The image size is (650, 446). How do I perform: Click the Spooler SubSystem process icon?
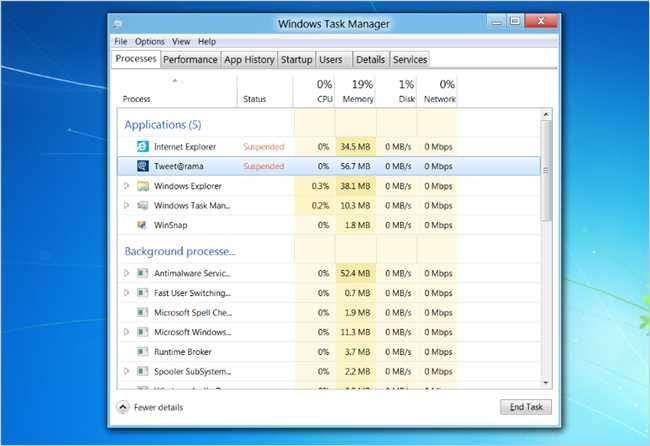tap(142, 371)
